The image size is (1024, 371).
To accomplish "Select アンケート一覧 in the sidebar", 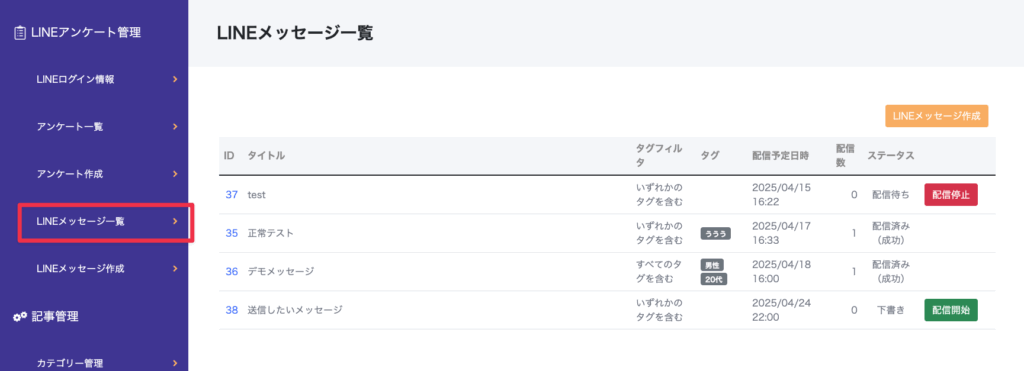I will (x=70, y=127).
